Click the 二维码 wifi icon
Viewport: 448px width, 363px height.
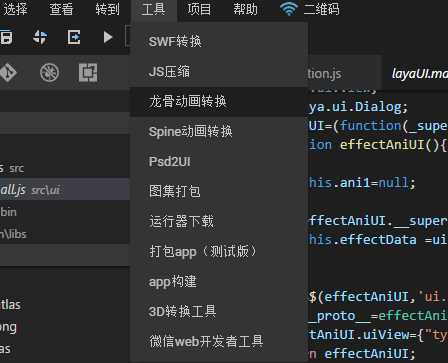click(x=289, y=9)
